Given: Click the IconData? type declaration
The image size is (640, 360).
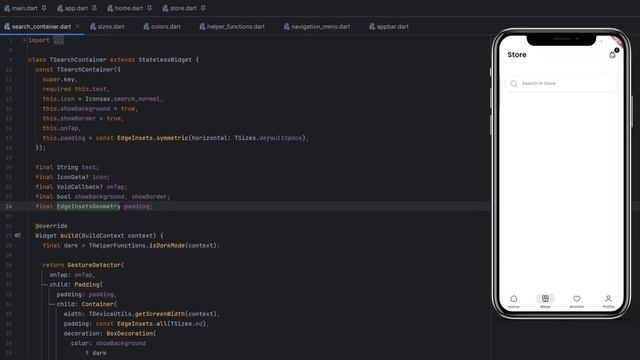Looking at the screenshot, I should click(73, 177).
